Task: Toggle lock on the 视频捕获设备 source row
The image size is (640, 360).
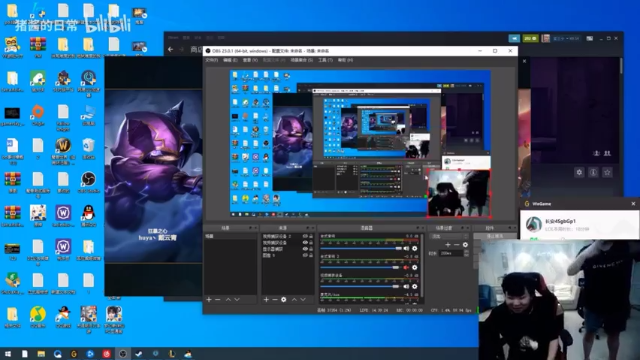Action: [311, 242]
